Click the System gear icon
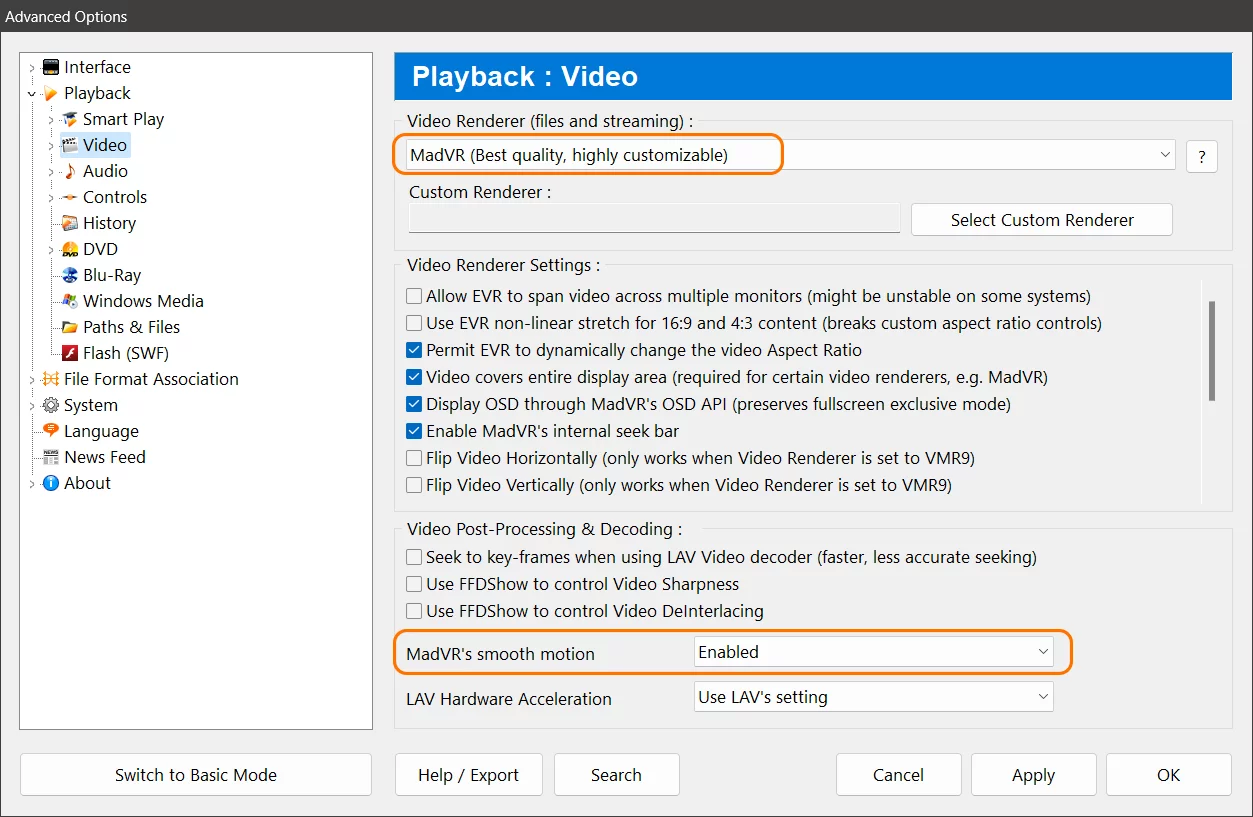Screen dimensions: 1253x817 [51, 405]
